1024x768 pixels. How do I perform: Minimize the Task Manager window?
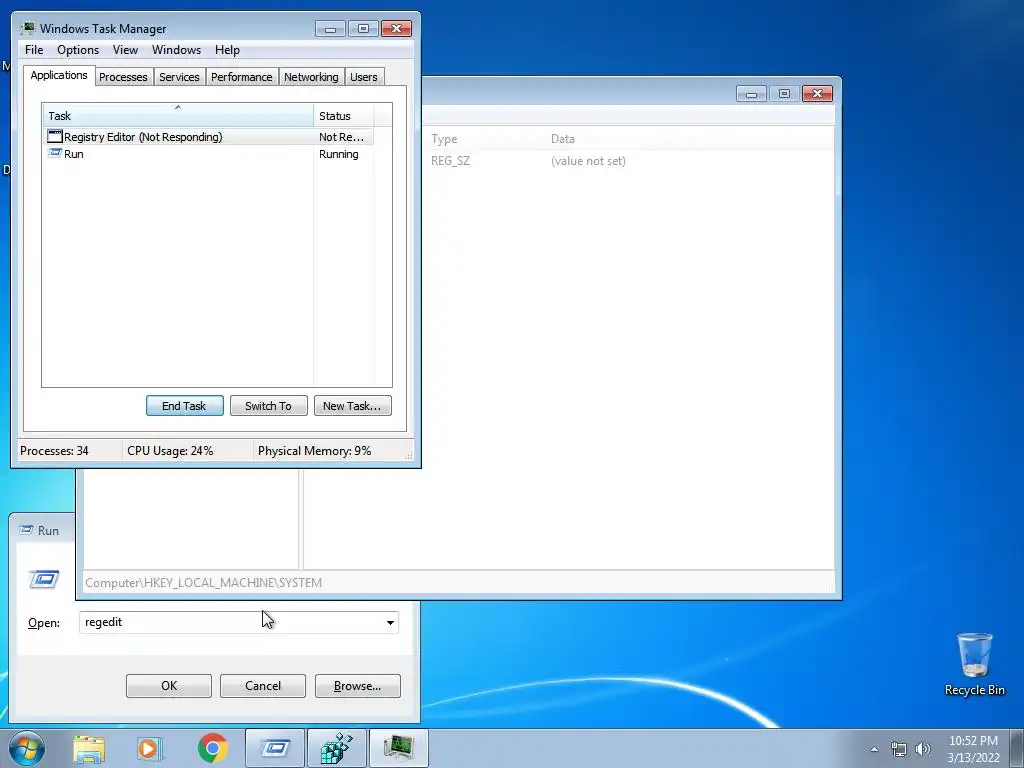330,29
